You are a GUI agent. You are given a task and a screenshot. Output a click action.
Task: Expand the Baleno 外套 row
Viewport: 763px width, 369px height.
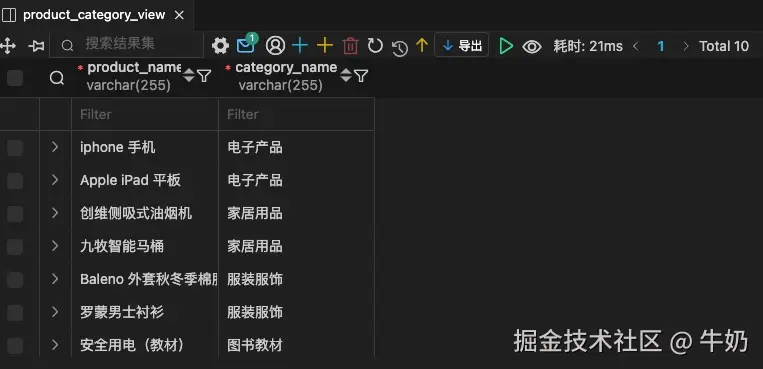tap(55, 279)
